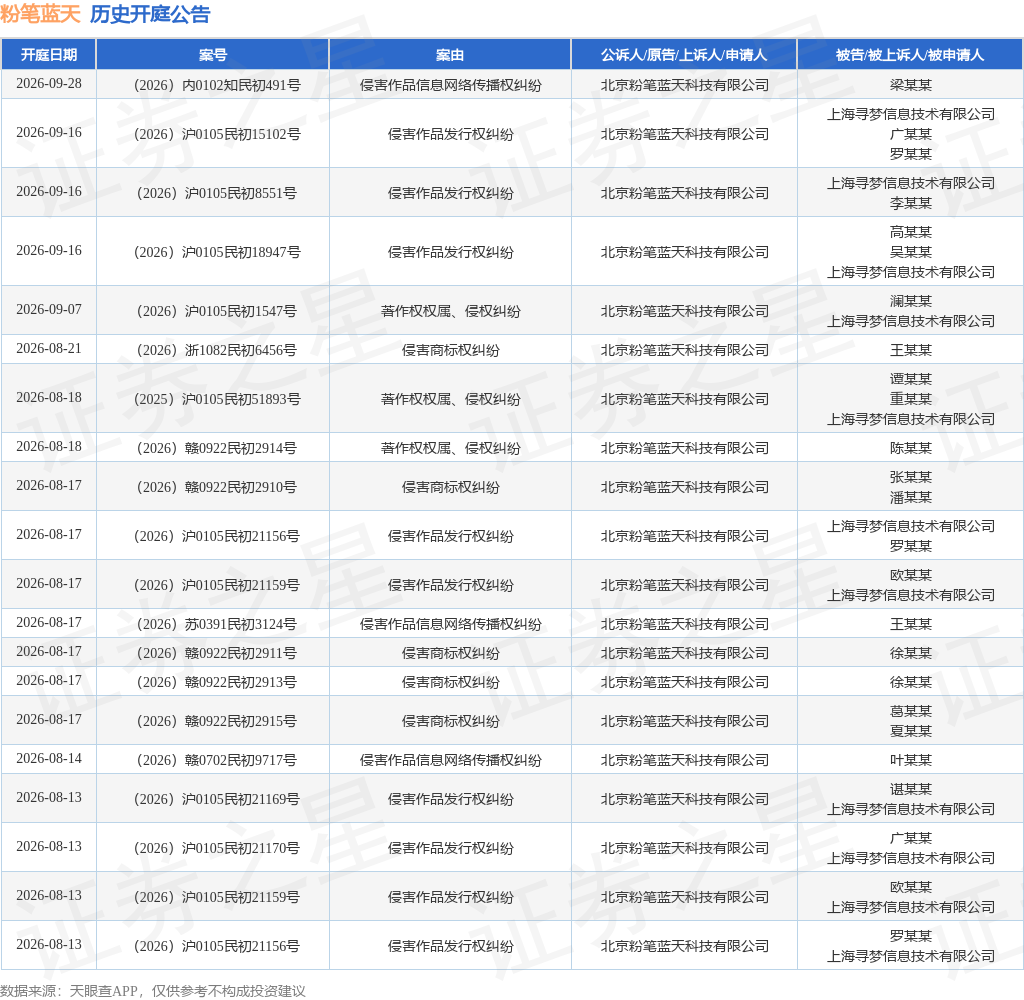Click the 案由 column header
This screenshot has width=1024, height=1000.
450,55
